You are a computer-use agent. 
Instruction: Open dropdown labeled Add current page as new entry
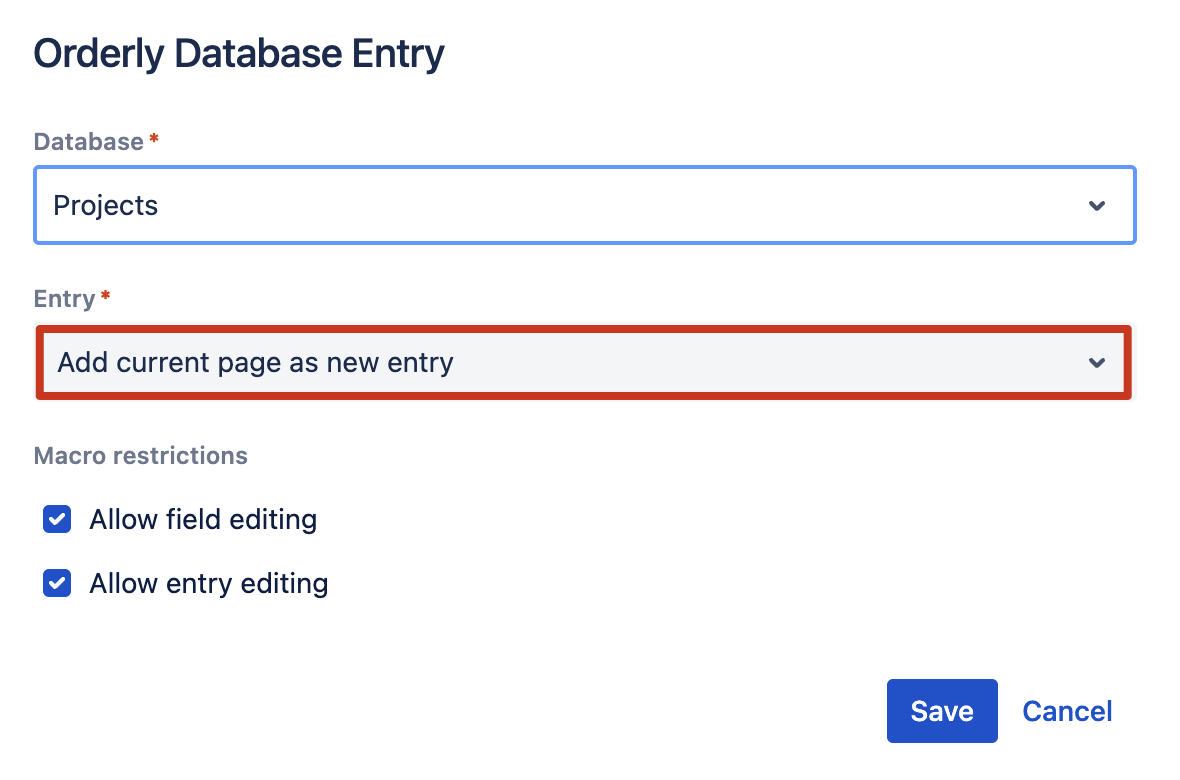[x=585, y=363]
